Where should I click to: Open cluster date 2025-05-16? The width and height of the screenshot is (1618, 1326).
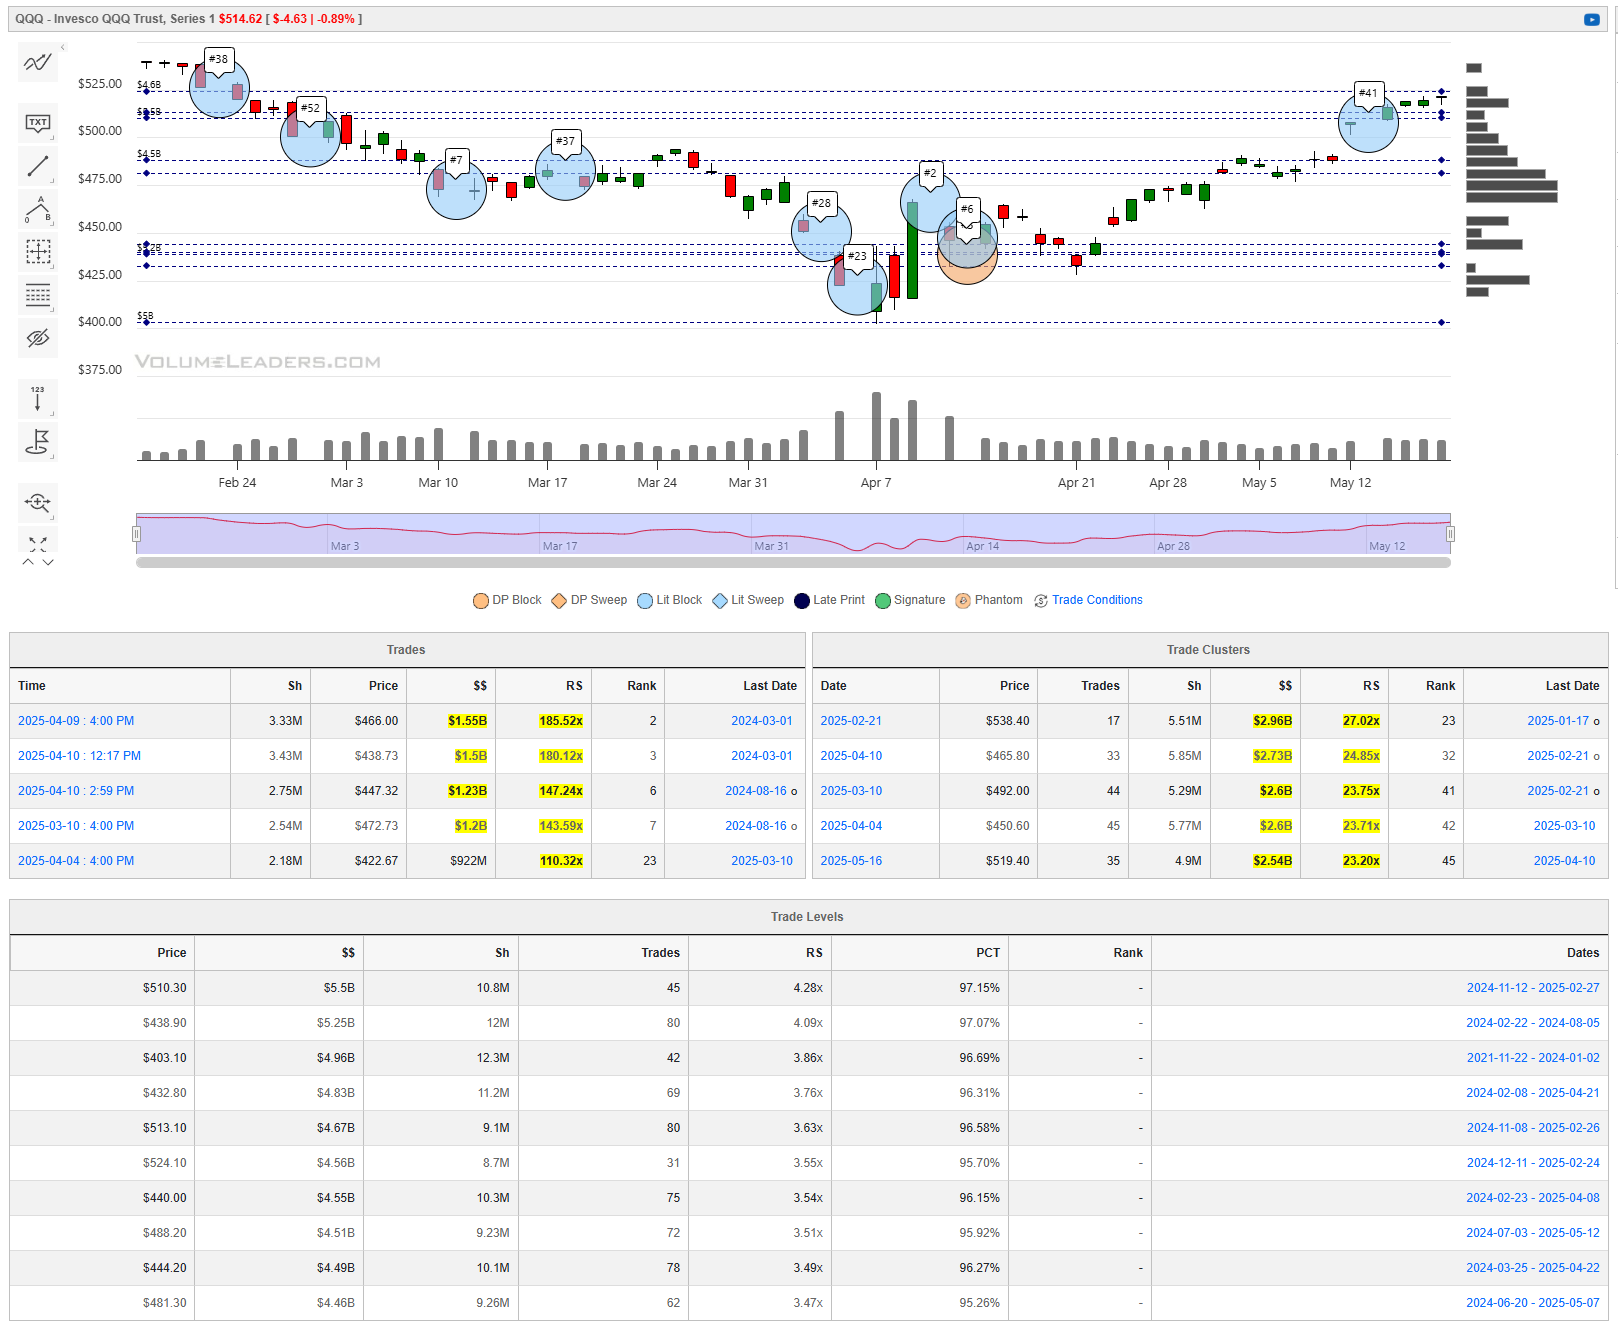click(851, 861)
